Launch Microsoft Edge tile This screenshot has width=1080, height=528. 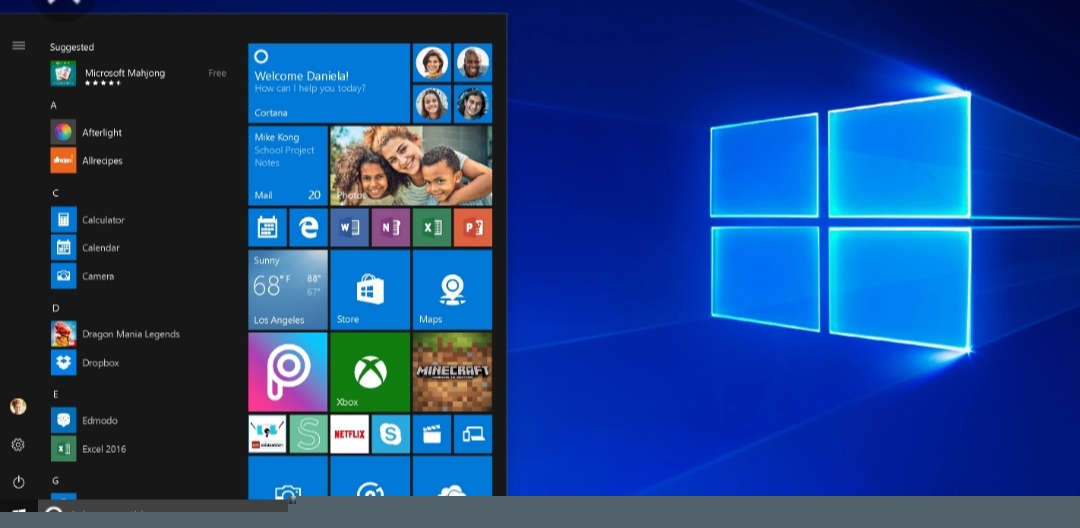click(x=309, y=227)
